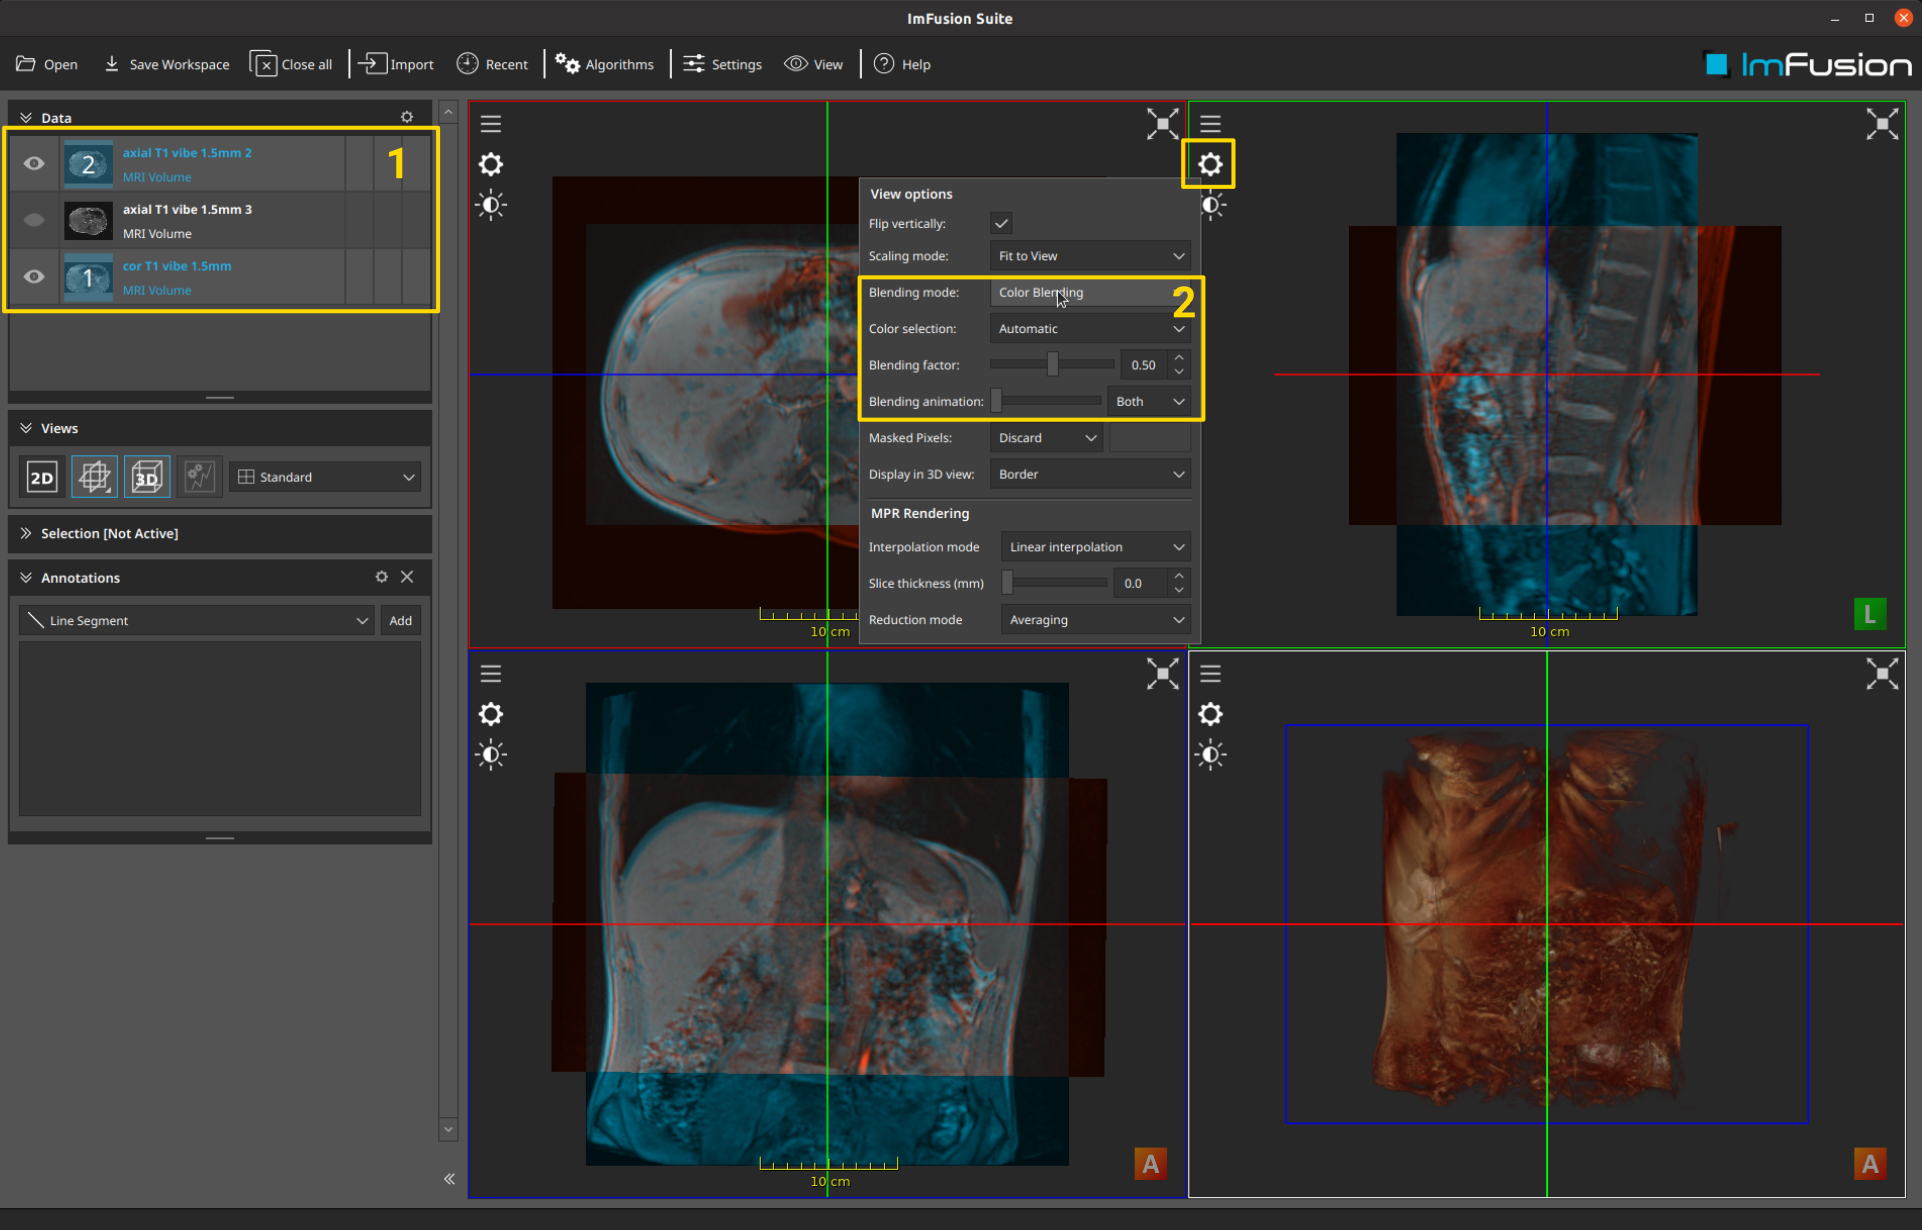Open view options gear in 3D view

coord(1210,714)
